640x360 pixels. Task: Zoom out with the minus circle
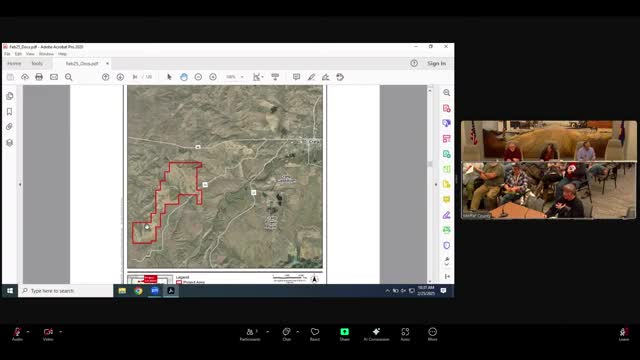pyautogui.click(x=198, y=77)
